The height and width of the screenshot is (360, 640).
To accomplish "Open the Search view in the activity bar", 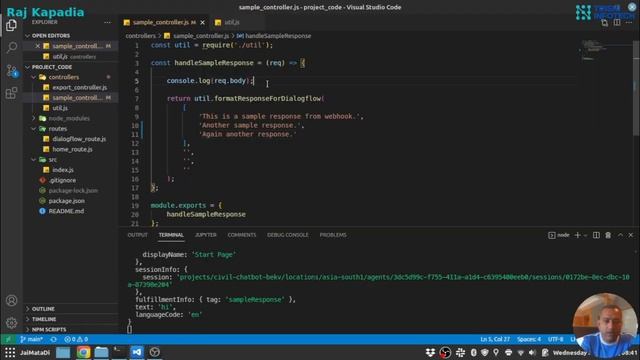I will click(11, 47).
